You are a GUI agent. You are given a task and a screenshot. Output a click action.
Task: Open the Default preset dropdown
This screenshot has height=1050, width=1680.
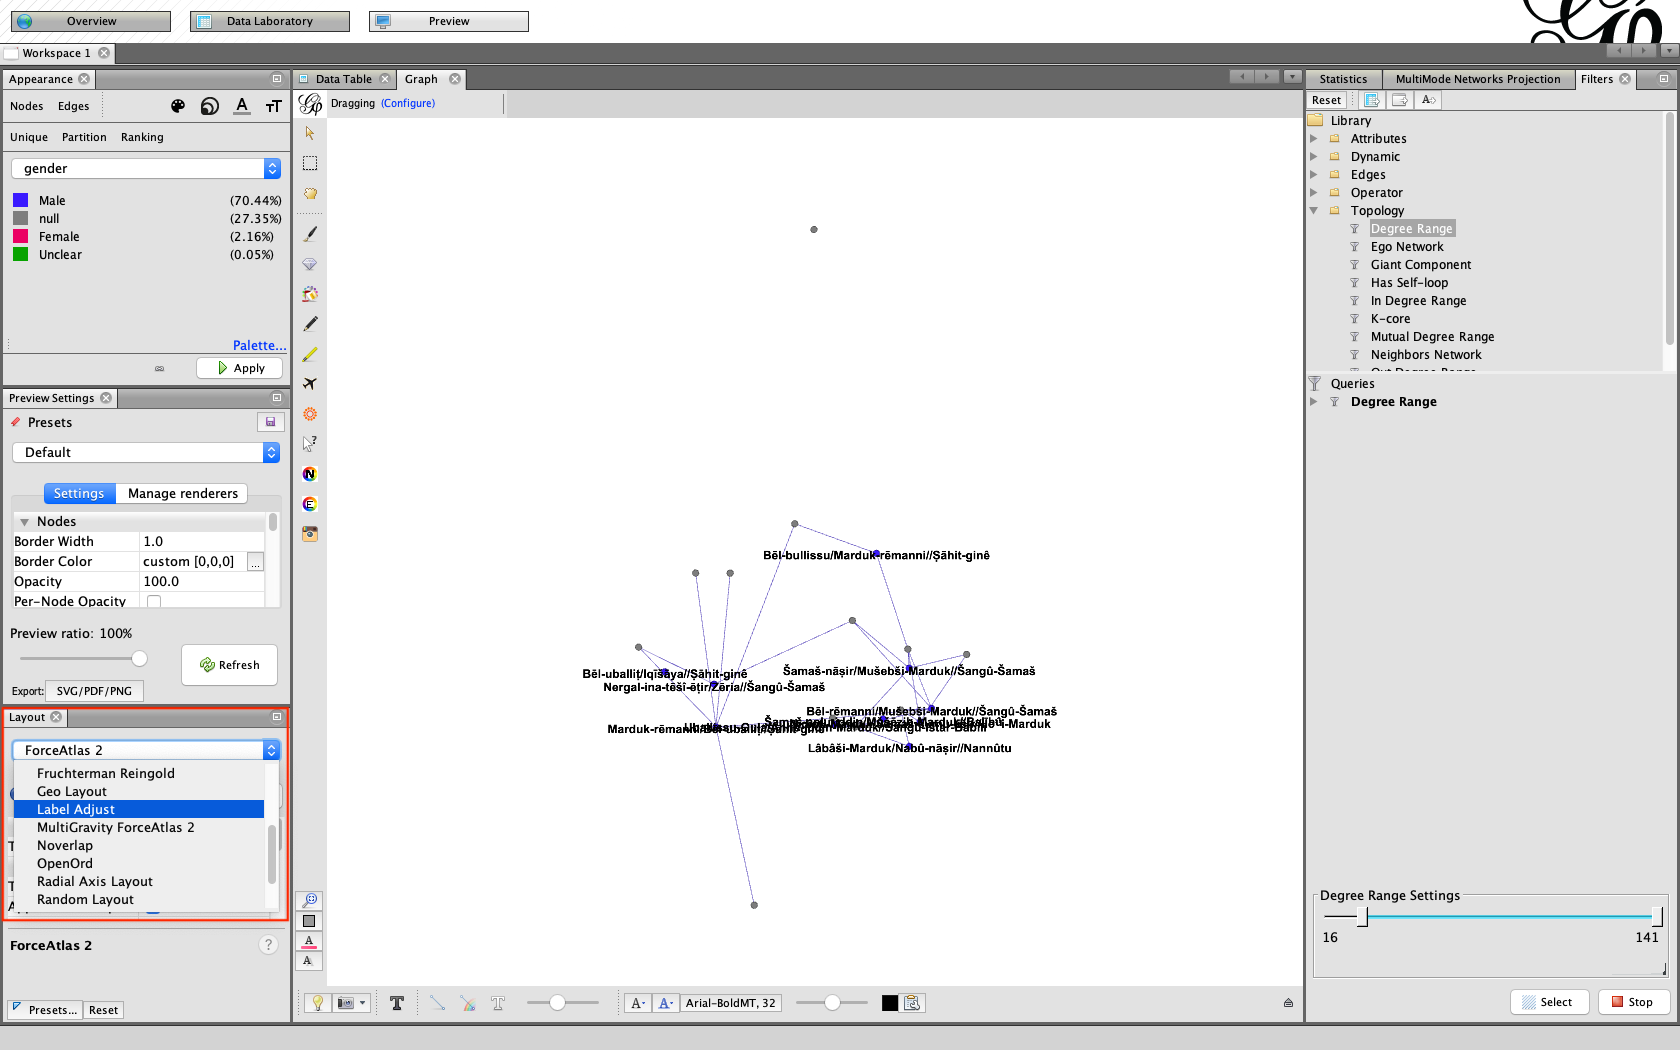(x=146, y=452)
